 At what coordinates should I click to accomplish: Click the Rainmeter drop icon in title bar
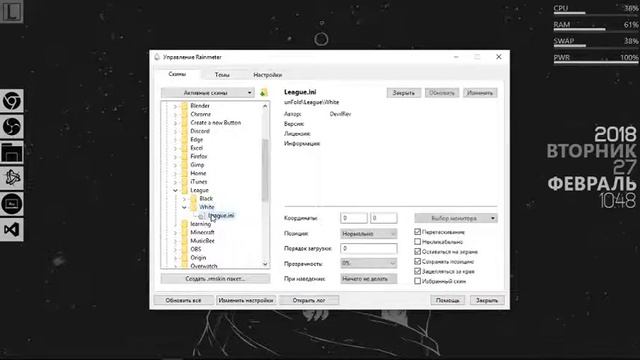point(157,57)
